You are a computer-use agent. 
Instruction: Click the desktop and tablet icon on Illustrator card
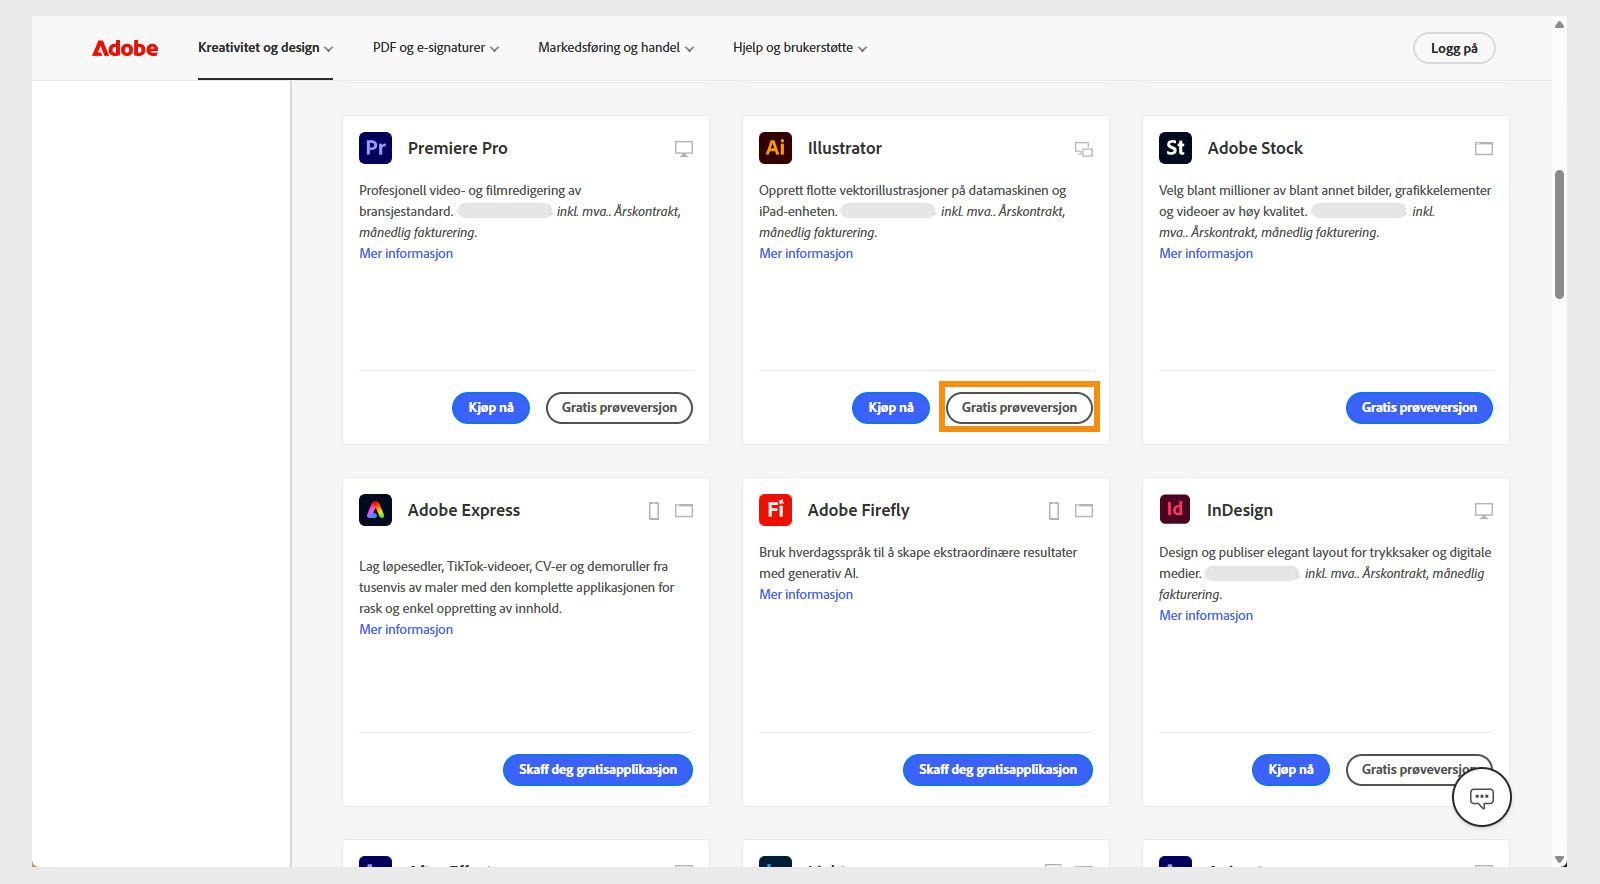(1084, 149)
